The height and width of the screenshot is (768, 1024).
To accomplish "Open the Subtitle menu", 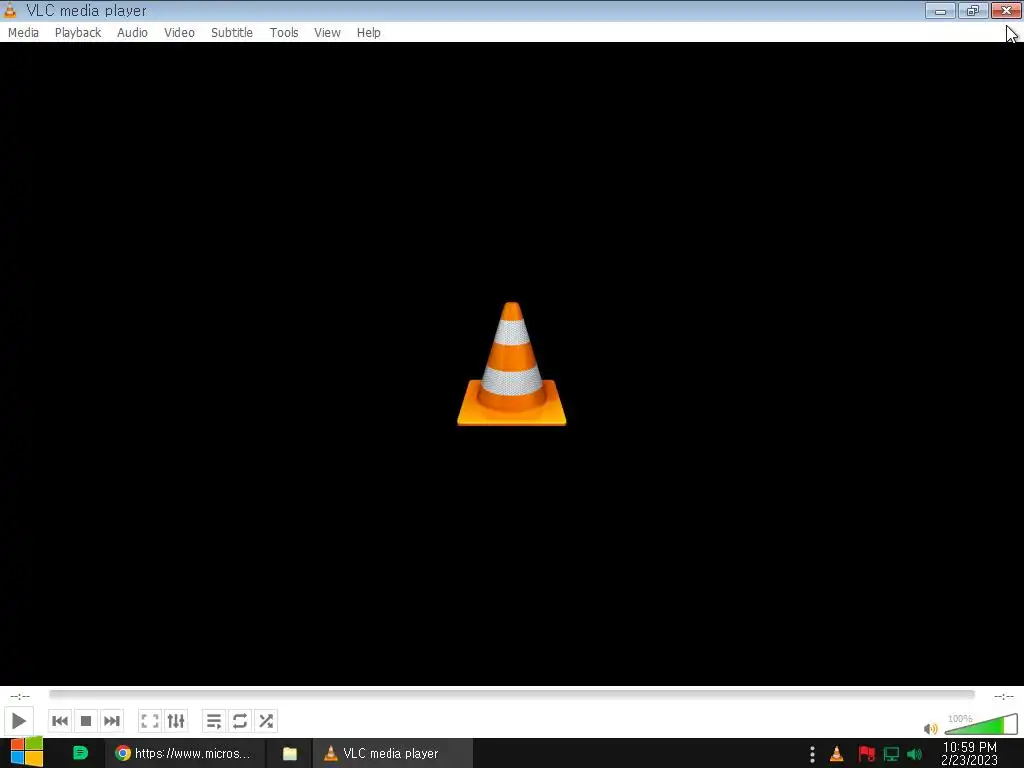I will point(231,33).
